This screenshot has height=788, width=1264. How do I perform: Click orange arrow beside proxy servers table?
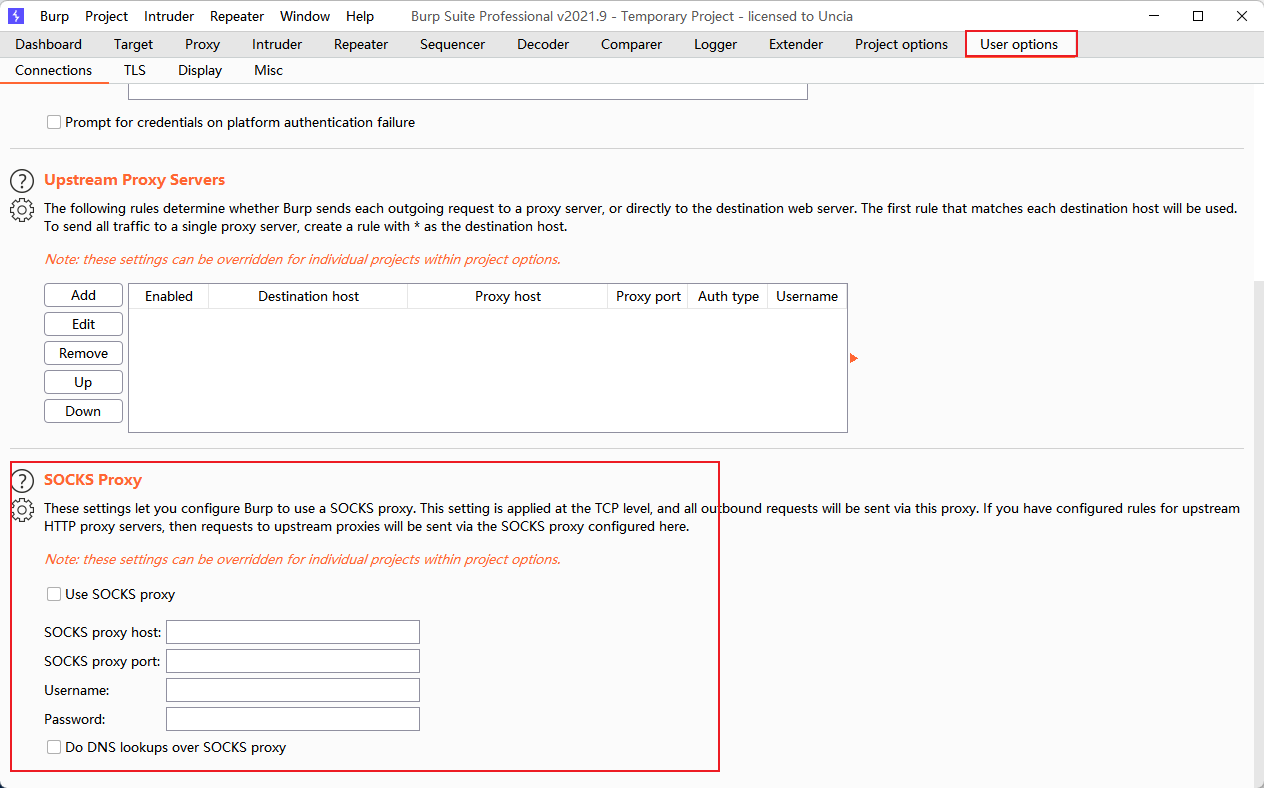pos(854,358)
